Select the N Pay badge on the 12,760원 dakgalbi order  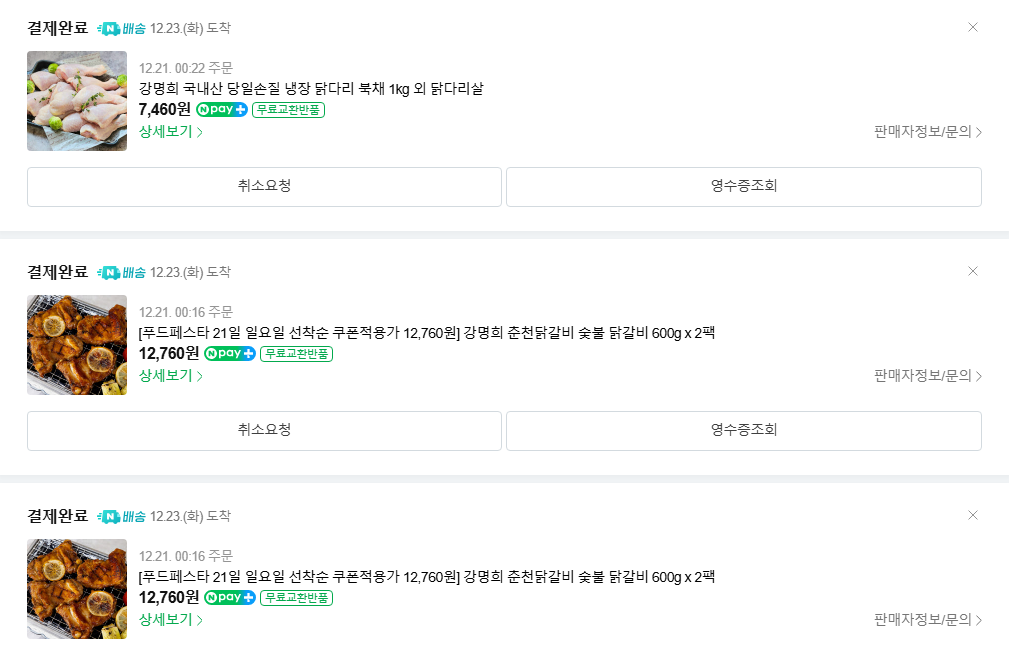tap(229, 353)
